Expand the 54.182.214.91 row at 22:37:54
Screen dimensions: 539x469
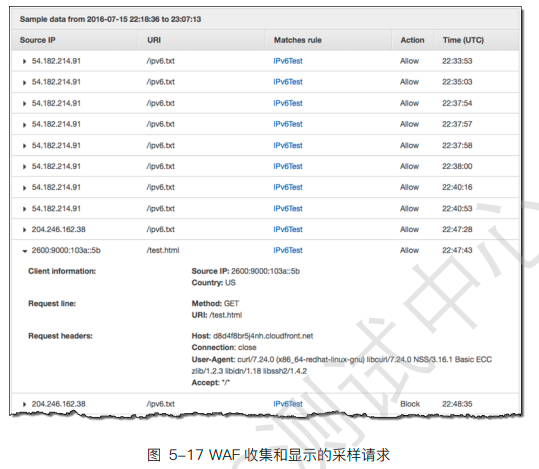pyautogui.click(x=24, y=104)
